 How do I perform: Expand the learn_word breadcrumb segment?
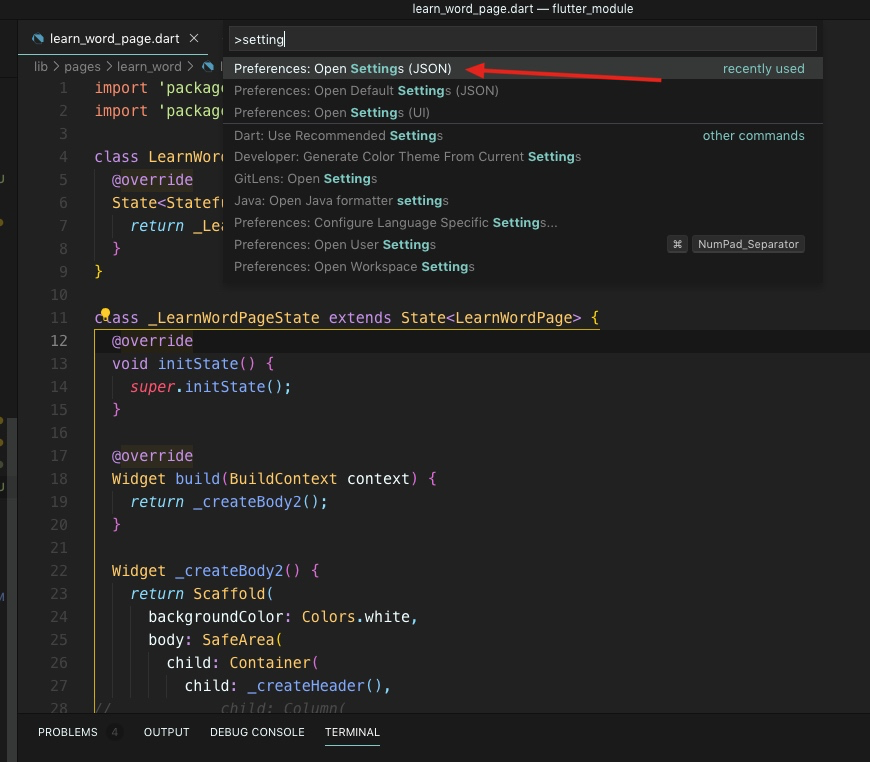tap(149, 67)
